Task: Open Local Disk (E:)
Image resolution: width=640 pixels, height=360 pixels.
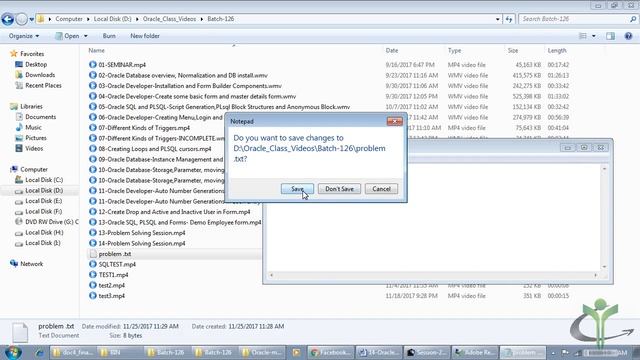Action: (44, 201)
